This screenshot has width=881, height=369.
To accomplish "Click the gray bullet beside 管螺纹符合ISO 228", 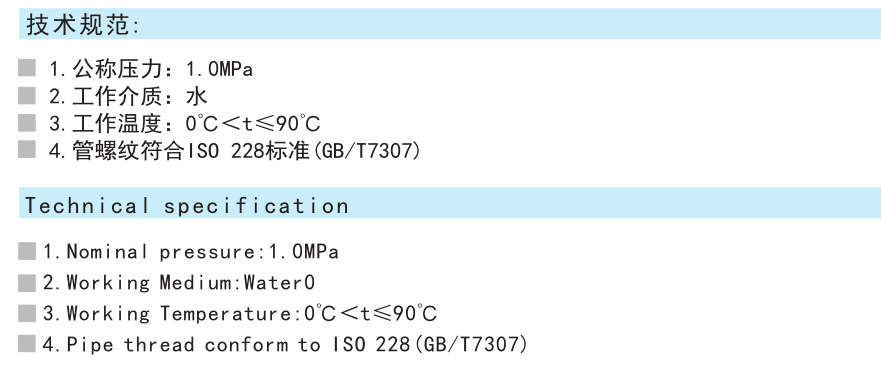I will (26, 149).
